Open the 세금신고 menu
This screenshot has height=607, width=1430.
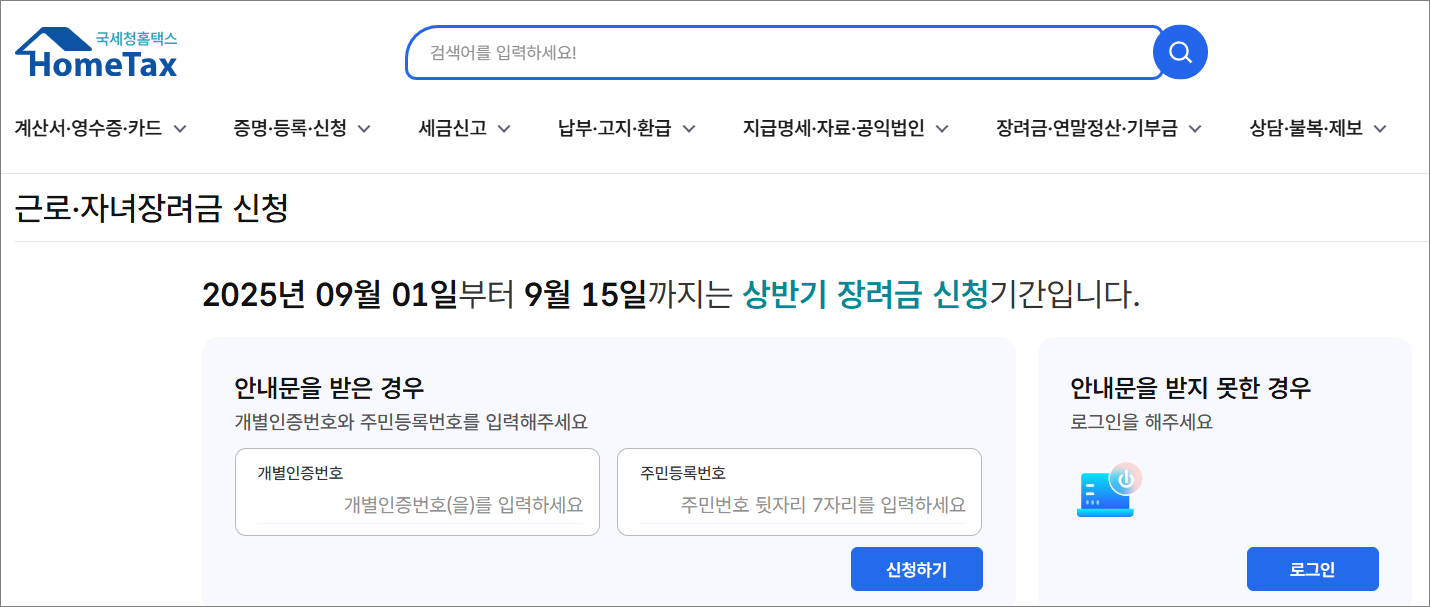pos(453,128)
